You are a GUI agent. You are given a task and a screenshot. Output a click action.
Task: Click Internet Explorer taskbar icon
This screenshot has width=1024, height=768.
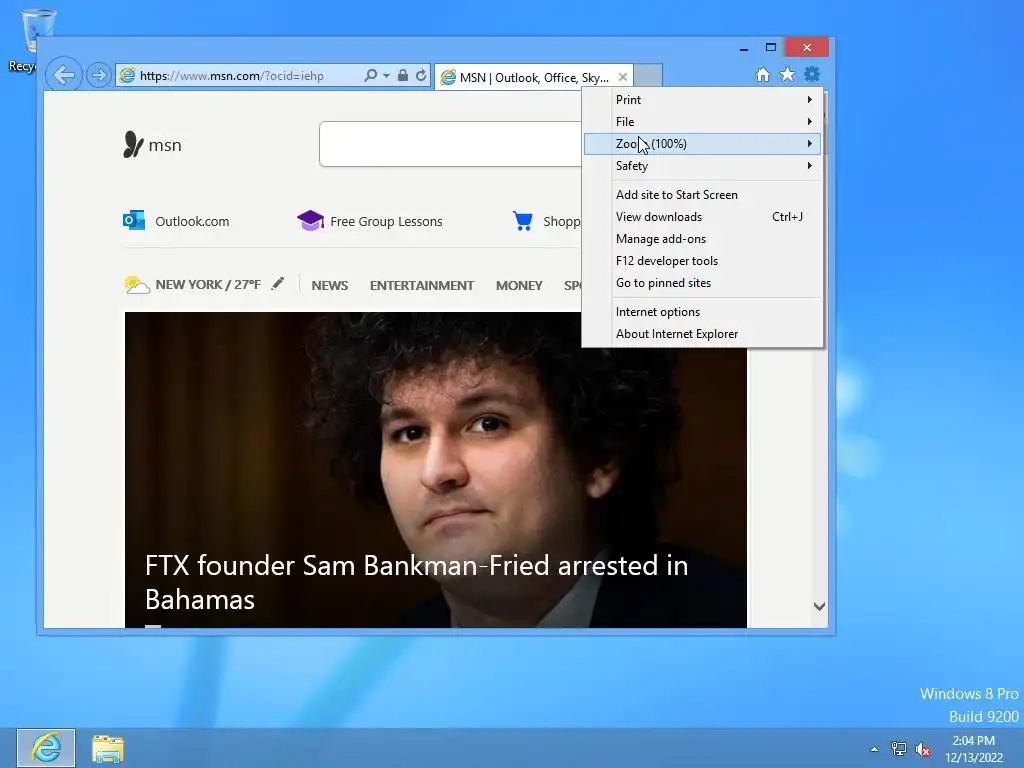46,748
